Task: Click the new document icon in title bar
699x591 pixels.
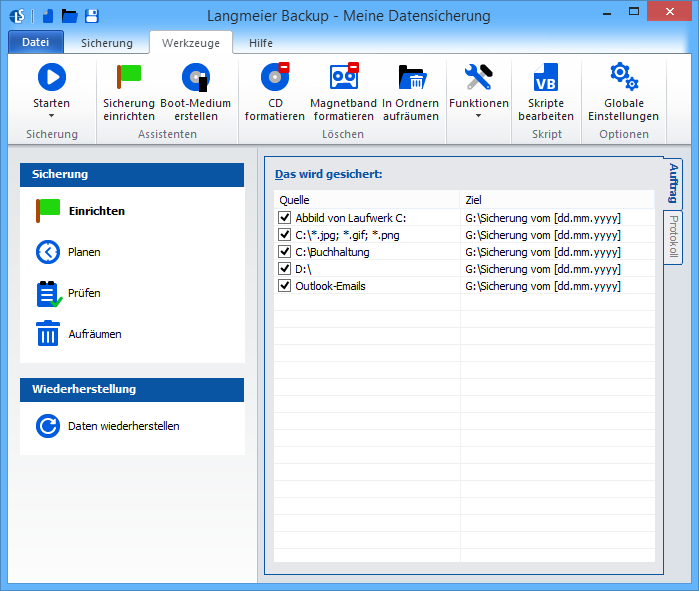Action: 48,16
